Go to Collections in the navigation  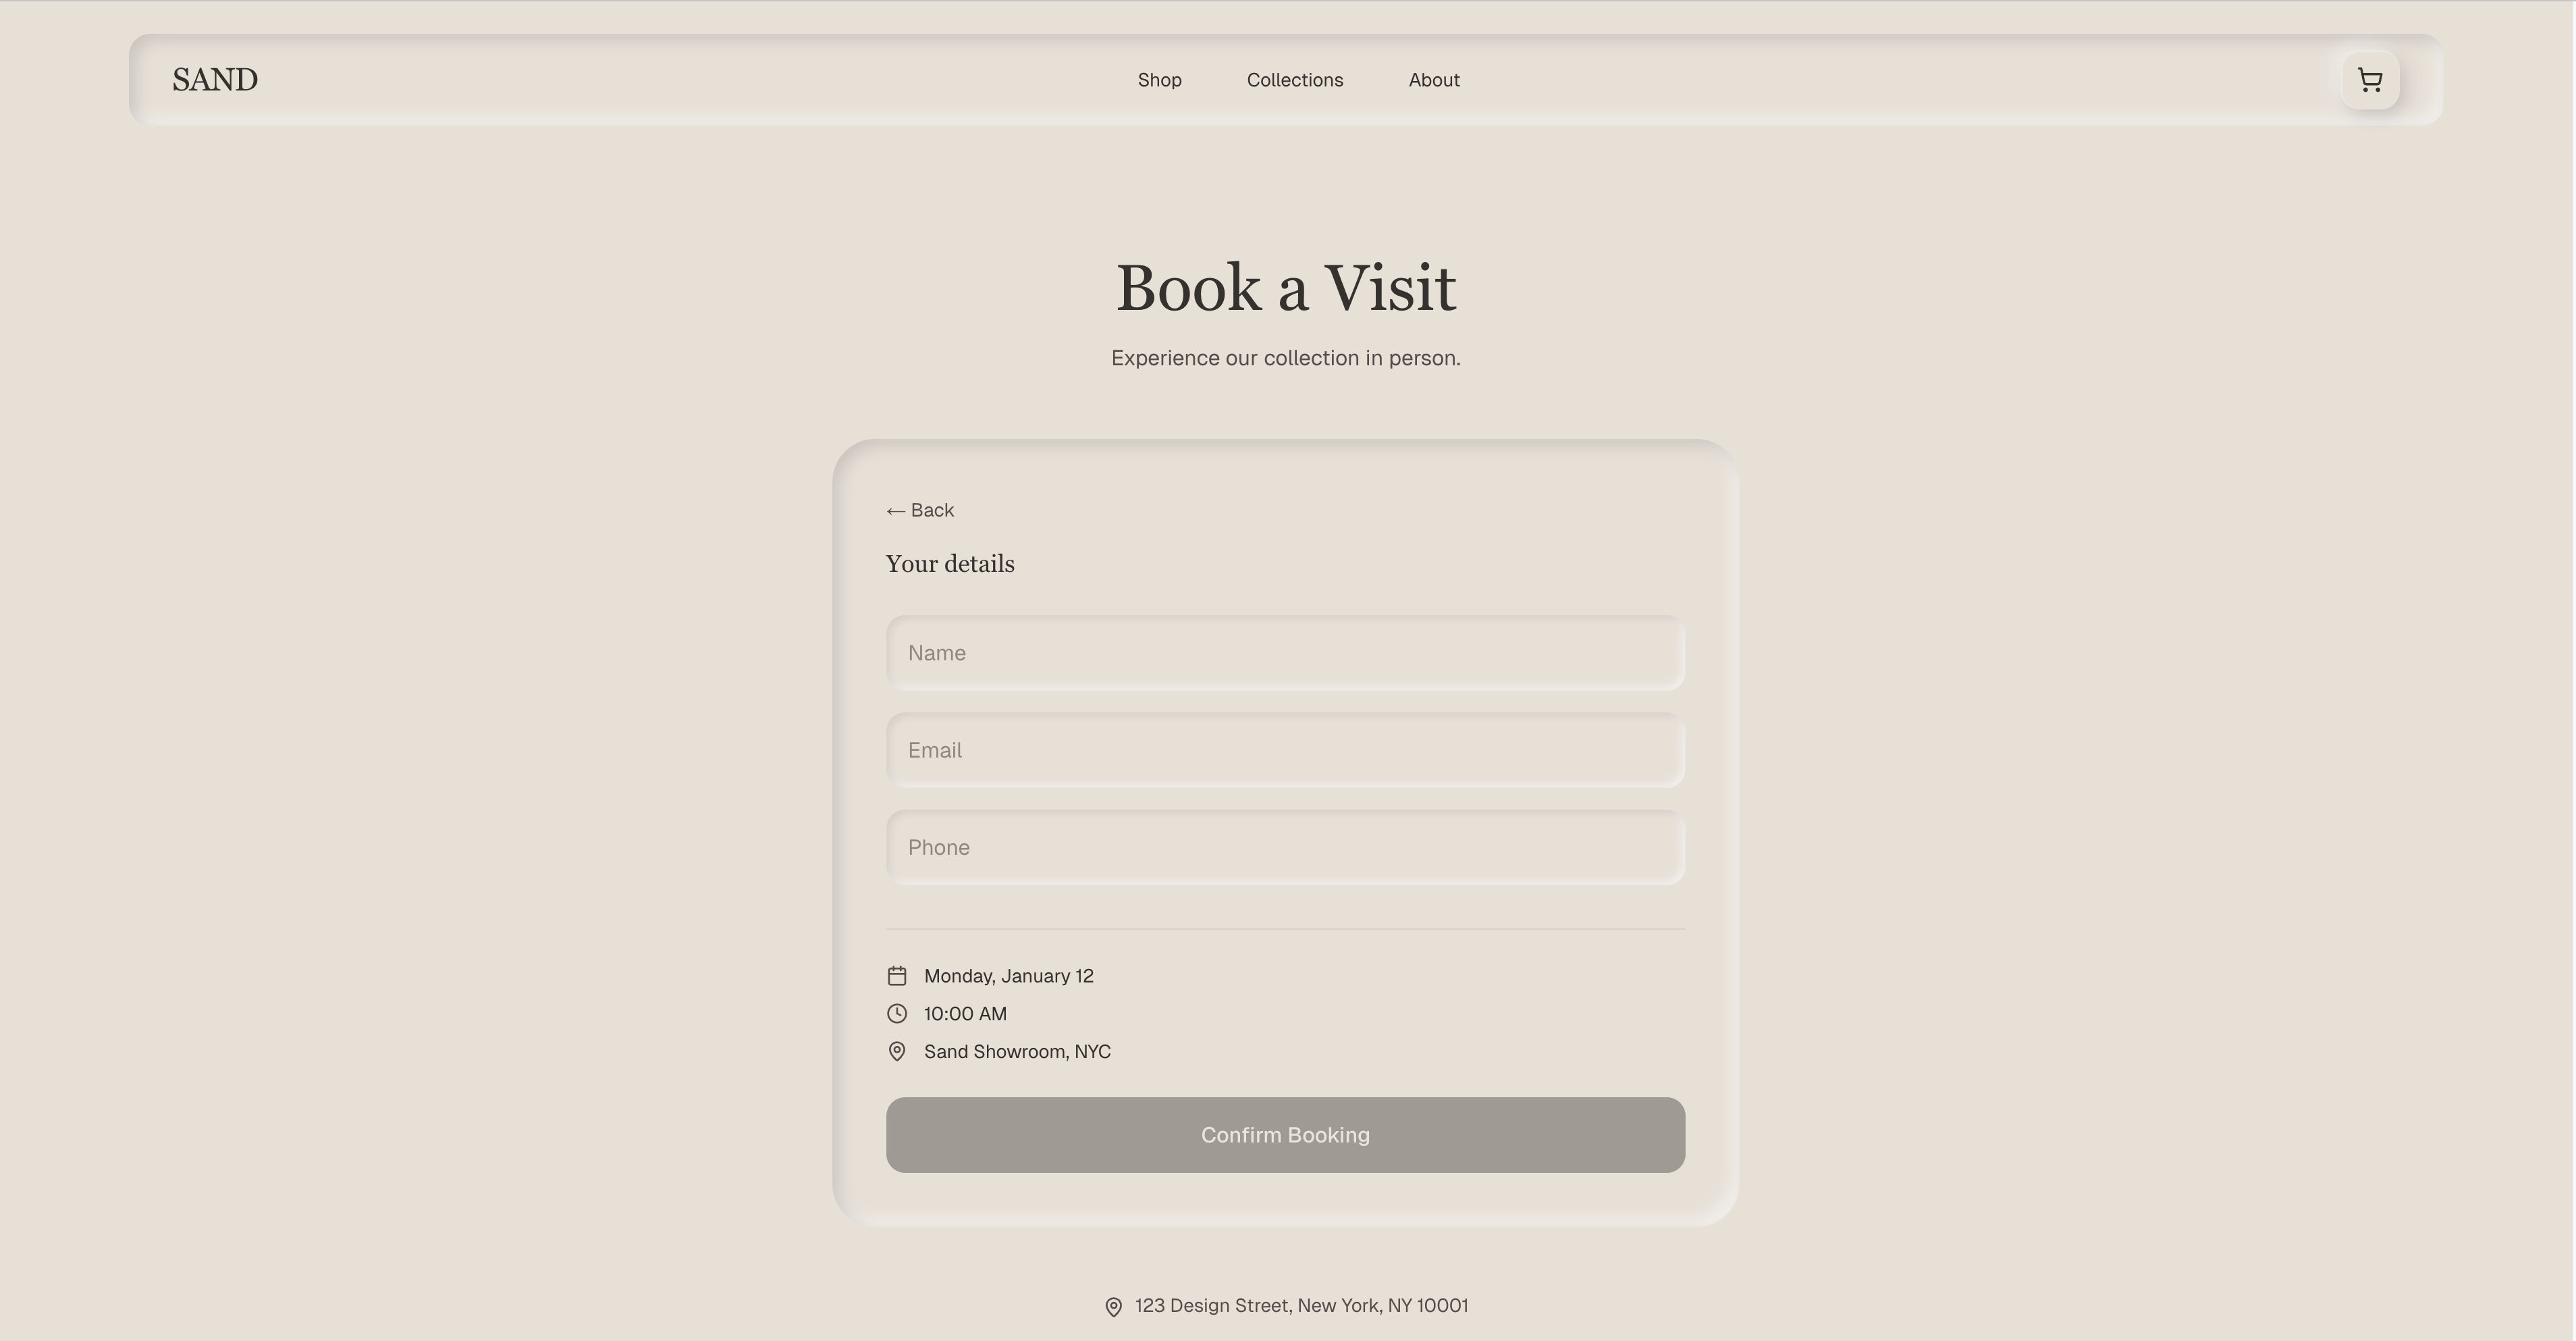point(1295,80)
